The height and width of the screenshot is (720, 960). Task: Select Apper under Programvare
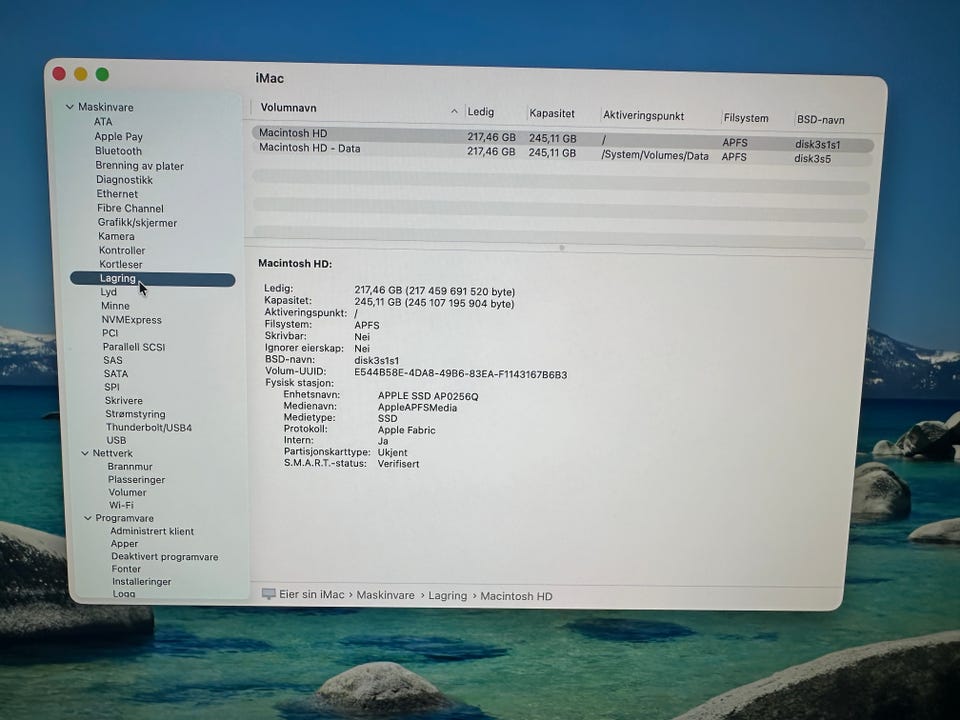124,544
